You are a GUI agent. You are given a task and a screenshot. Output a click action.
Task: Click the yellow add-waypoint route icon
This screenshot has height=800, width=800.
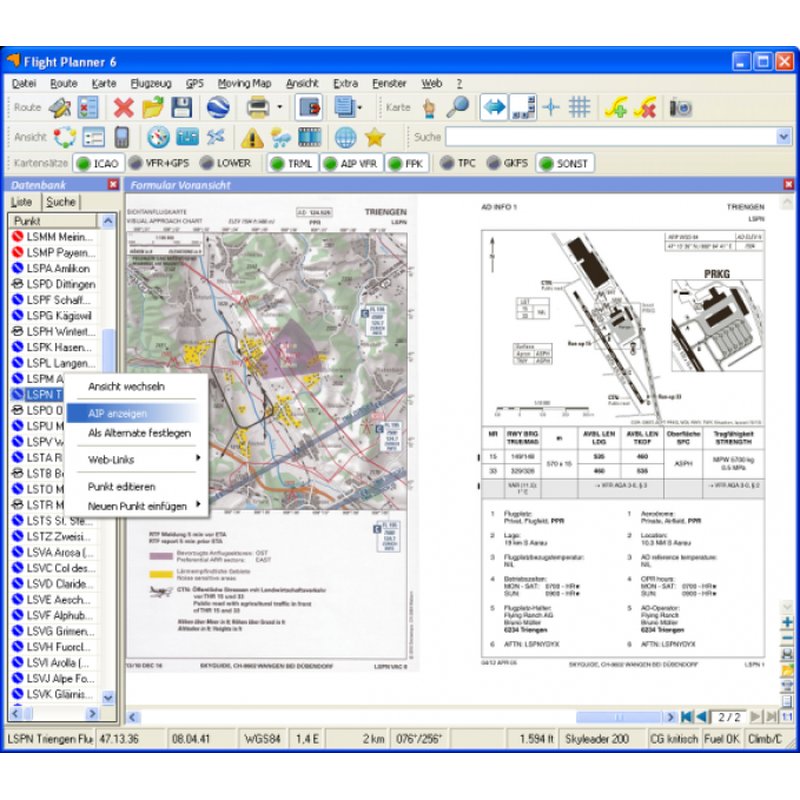616,108
